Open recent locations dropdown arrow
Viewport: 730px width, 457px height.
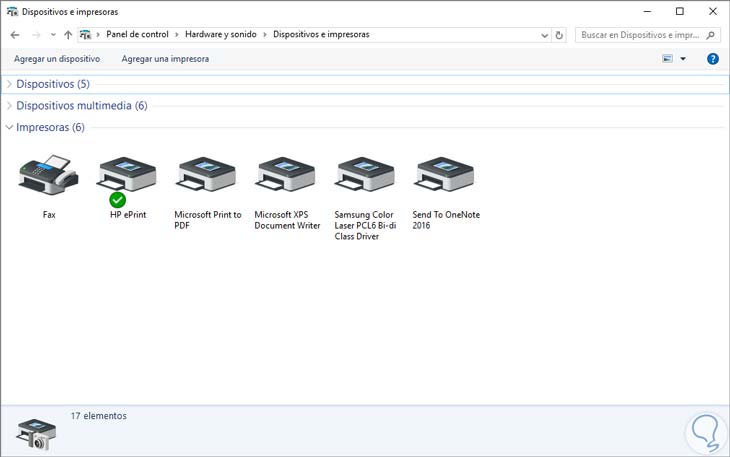53,35
